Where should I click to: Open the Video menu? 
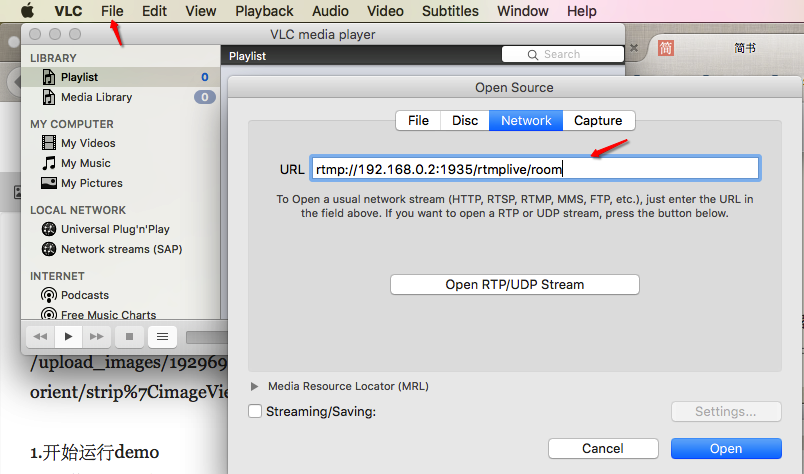pos(385,11)
